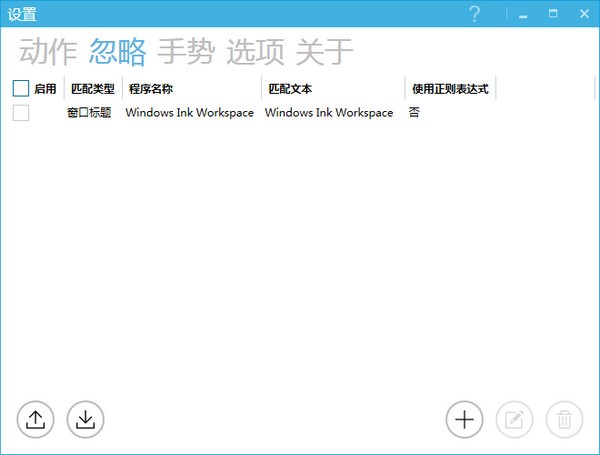Select Windows Ink Workspace under 匹配文本
The width and height of the screenshot is (600, 455).
point(329,113)
